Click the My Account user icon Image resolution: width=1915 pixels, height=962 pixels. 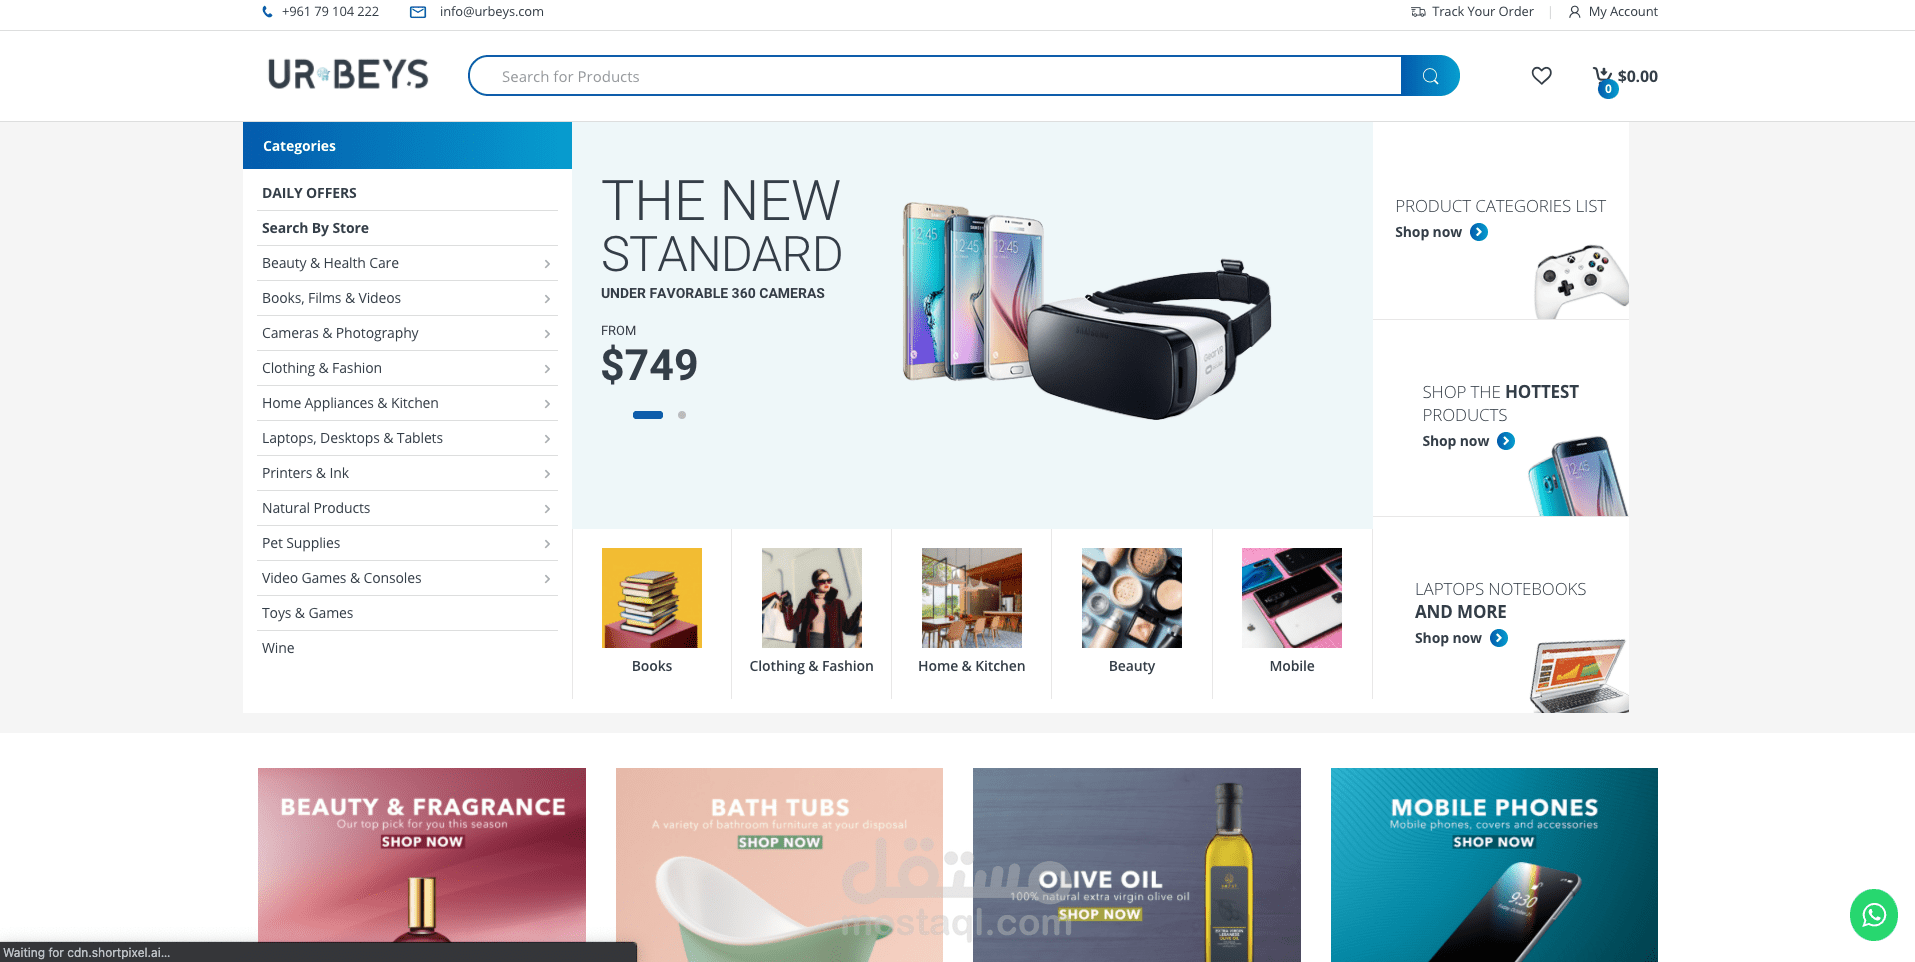1574,12
